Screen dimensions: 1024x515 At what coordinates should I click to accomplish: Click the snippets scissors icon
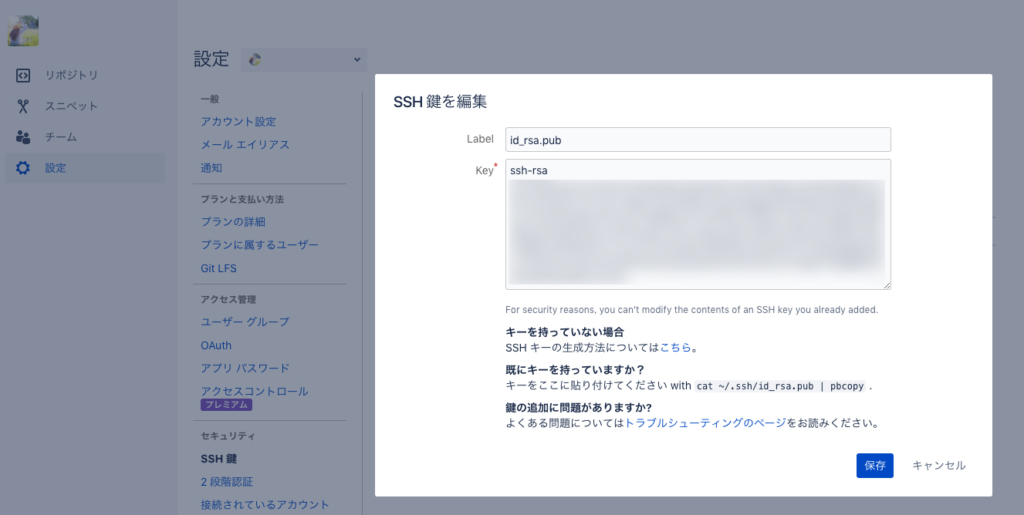23,106
